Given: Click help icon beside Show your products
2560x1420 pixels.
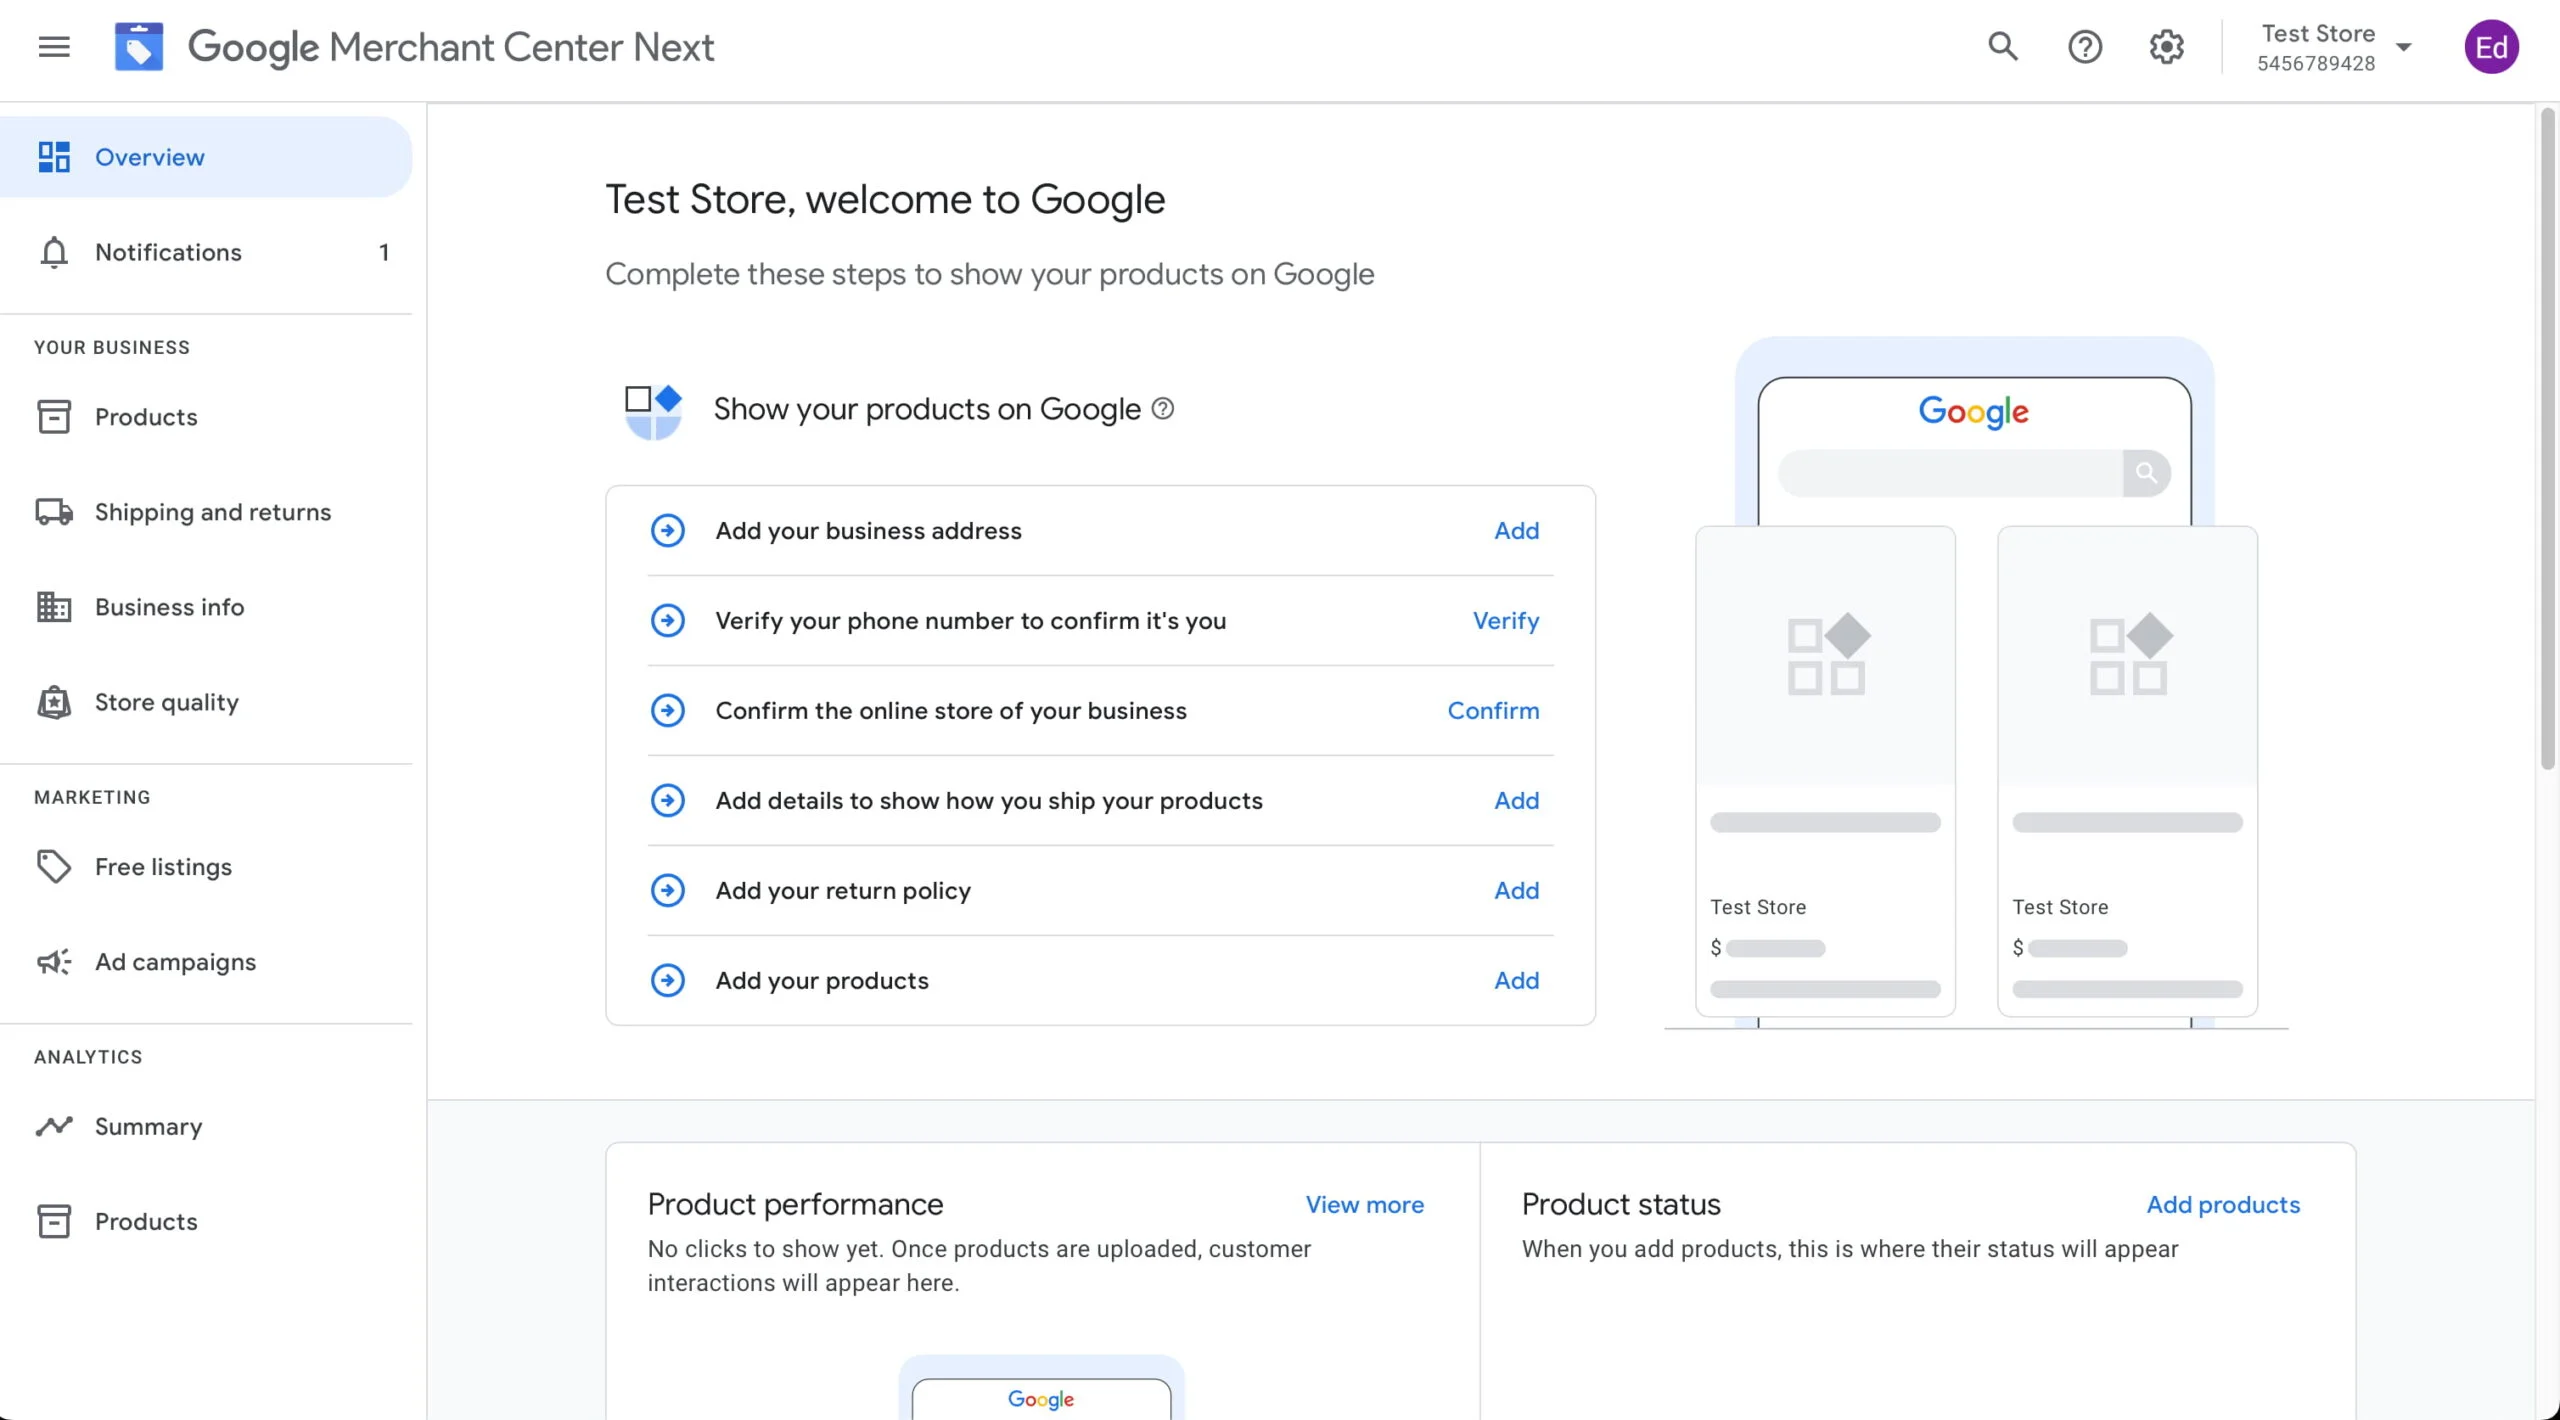Looking at the screenshot, I should point(1163,409).
